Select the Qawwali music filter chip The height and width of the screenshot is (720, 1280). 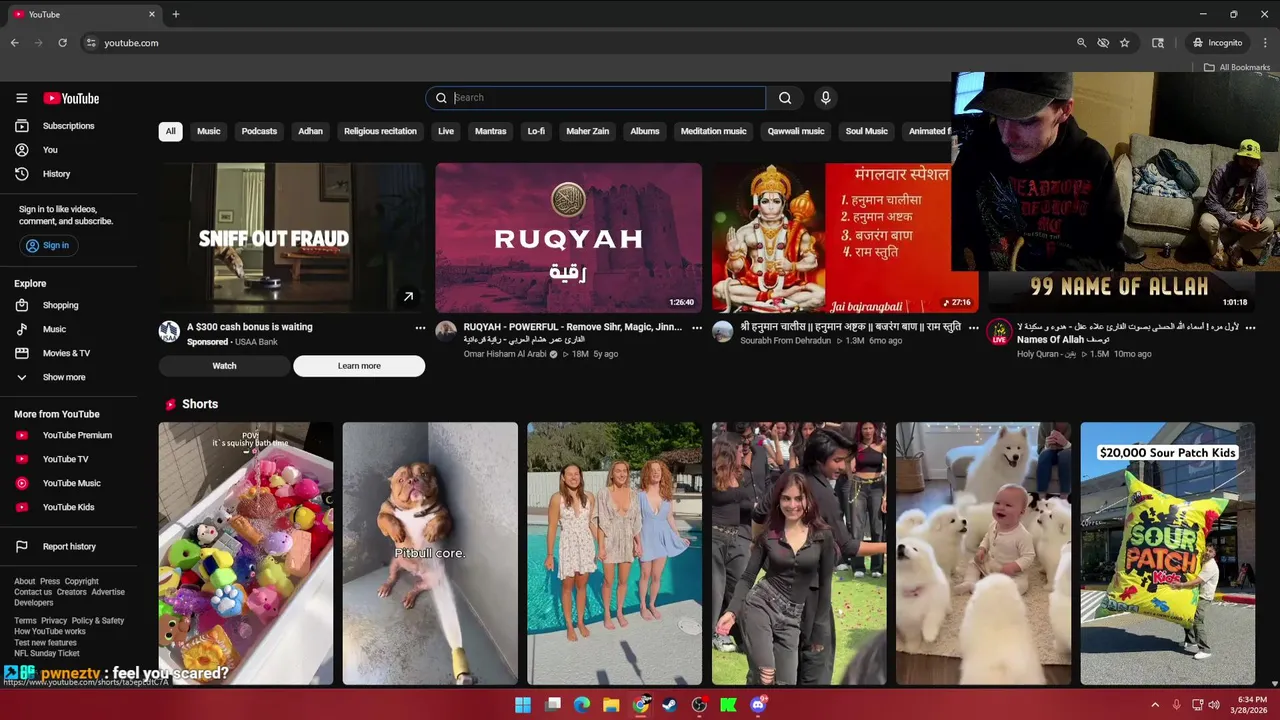tap(796, 131)
